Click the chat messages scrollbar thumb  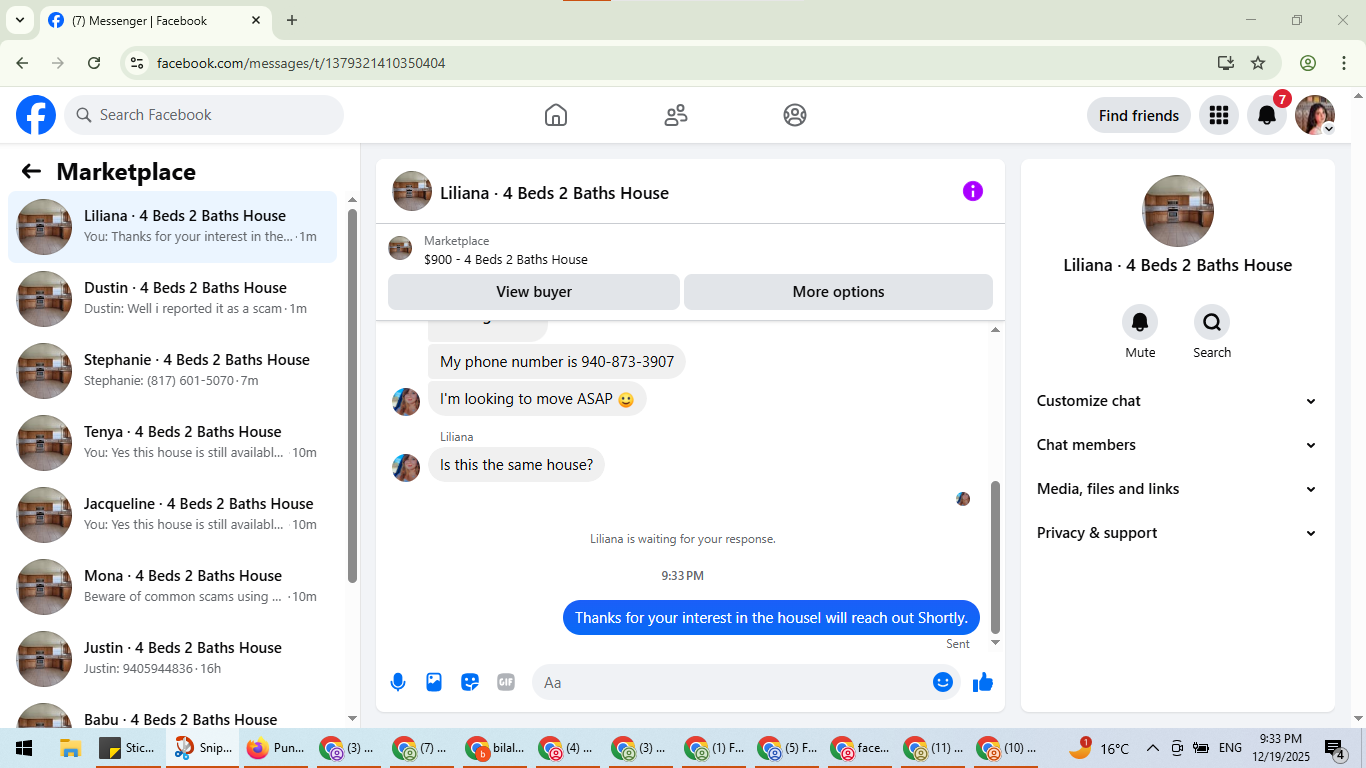(x=995, y=557)
